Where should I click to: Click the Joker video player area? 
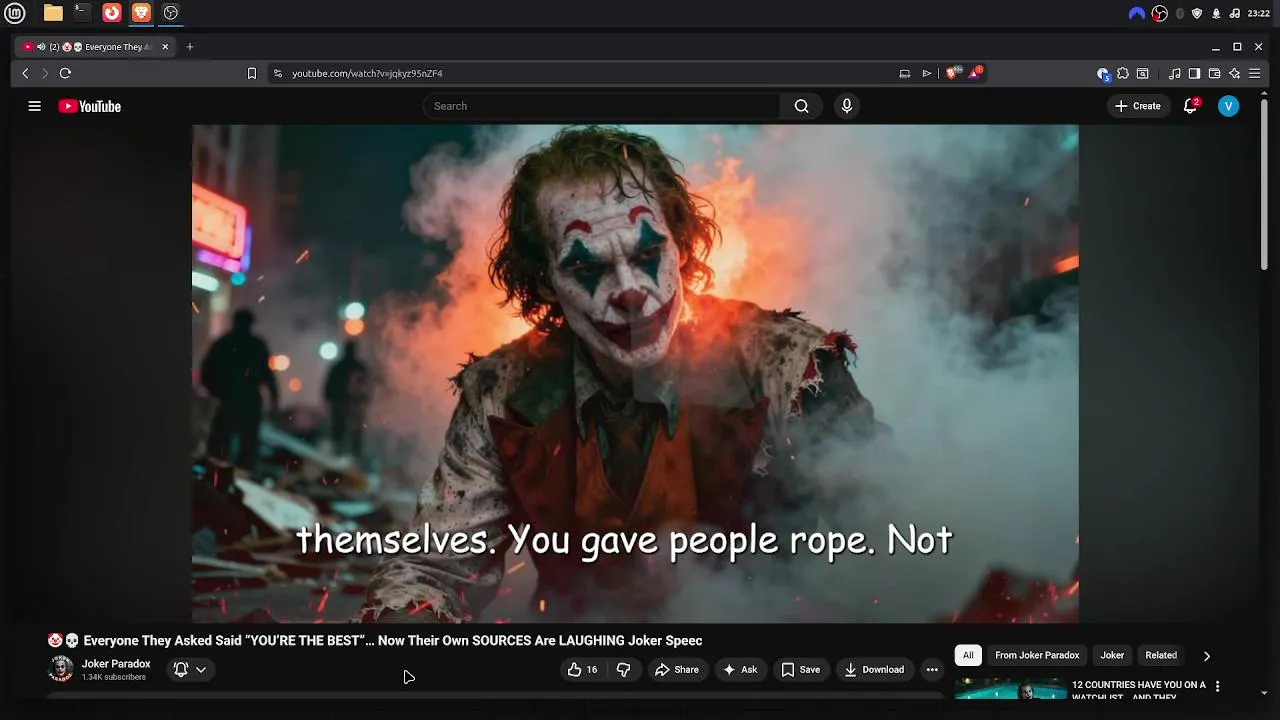click(x=635, y=374)
